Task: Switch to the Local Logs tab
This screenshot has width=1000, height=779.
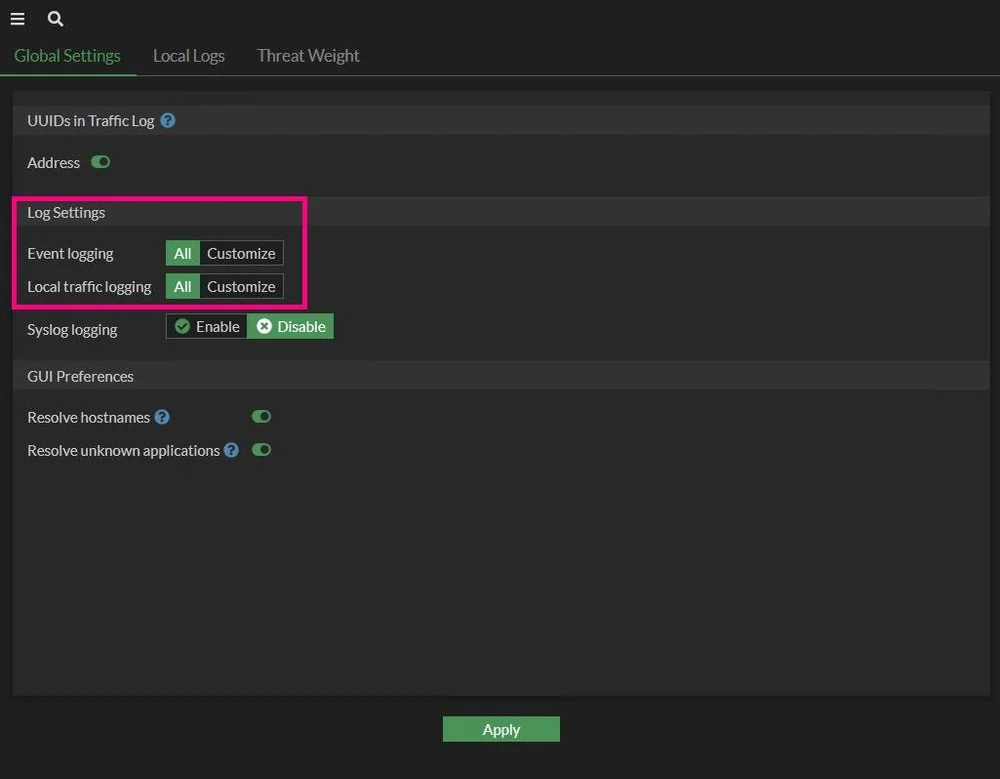Action: 188,56
